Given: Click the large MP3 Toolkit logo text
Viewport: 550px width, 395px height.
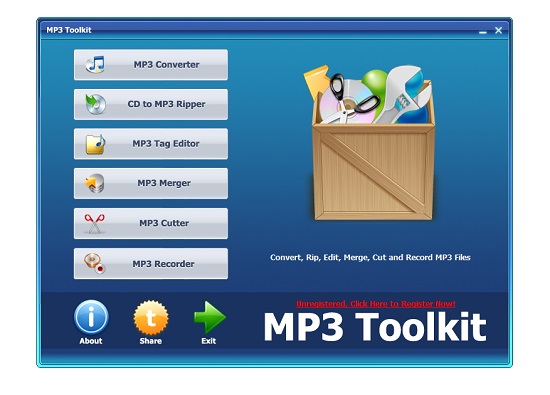Looking at the screenshot, I should click(375, 327).
